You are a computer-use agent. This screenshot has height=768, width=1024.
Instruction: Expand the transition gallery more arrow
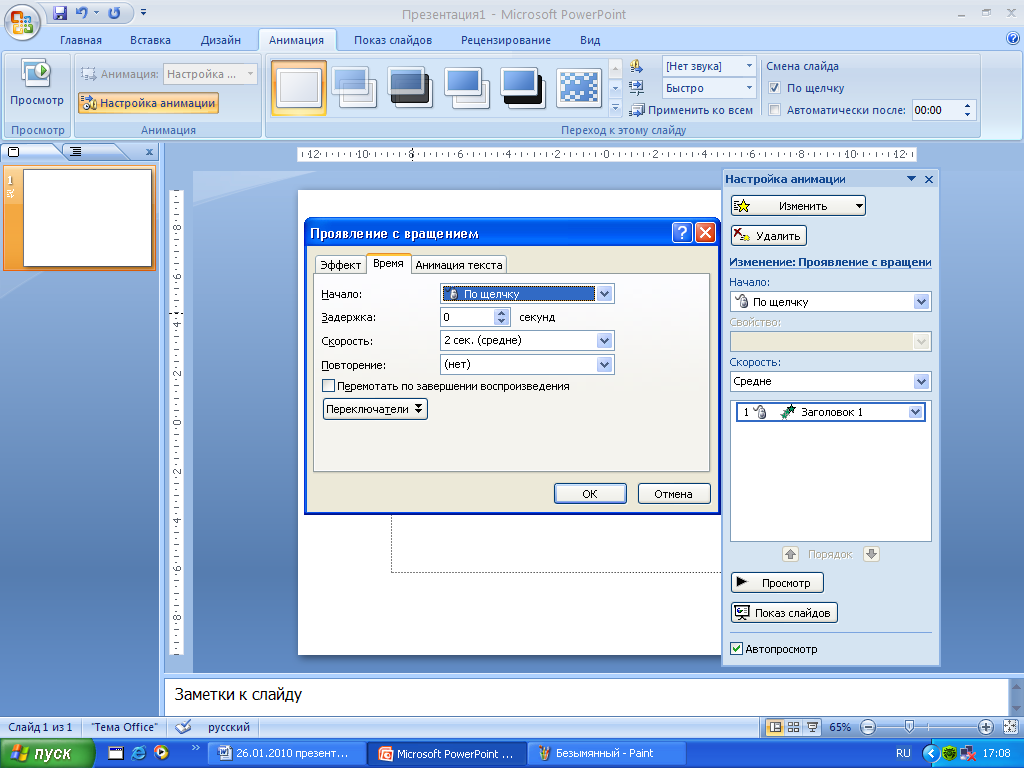coord(615,108)
